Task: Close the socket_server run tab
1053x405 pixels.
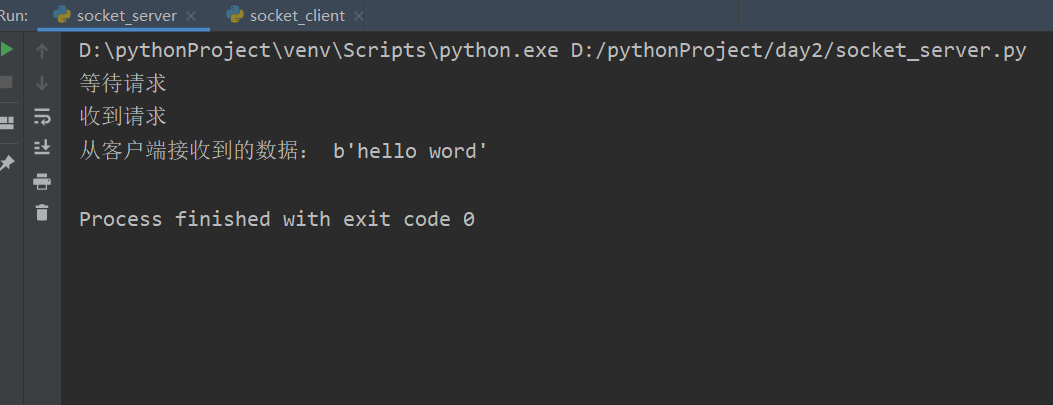Action: pos(192,17)
